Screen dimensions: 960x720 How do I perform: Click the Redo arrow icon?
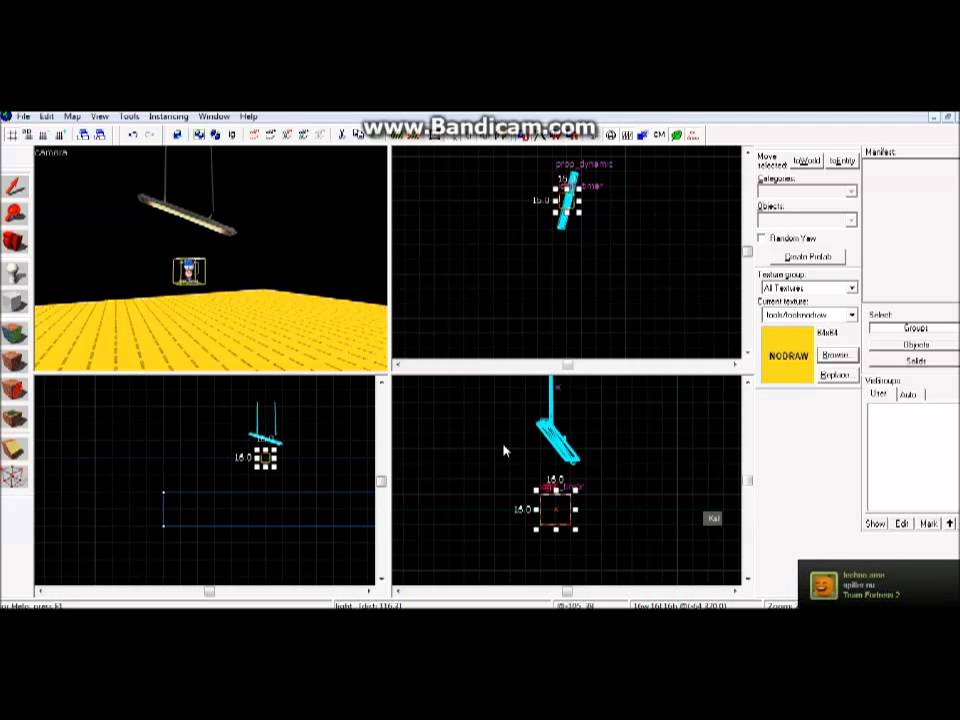(149, 135)
